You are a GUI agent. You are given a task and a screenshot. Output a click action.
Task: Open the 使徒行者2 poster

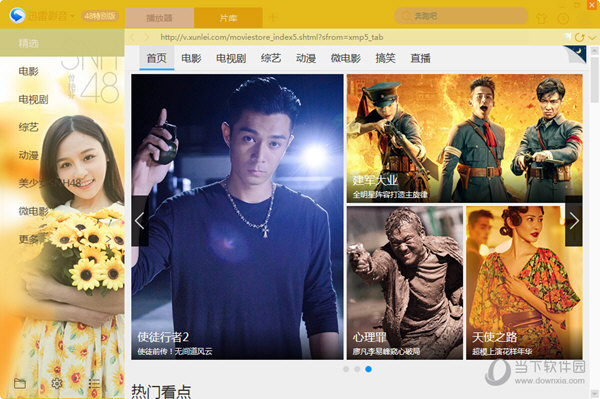point(237,217)
